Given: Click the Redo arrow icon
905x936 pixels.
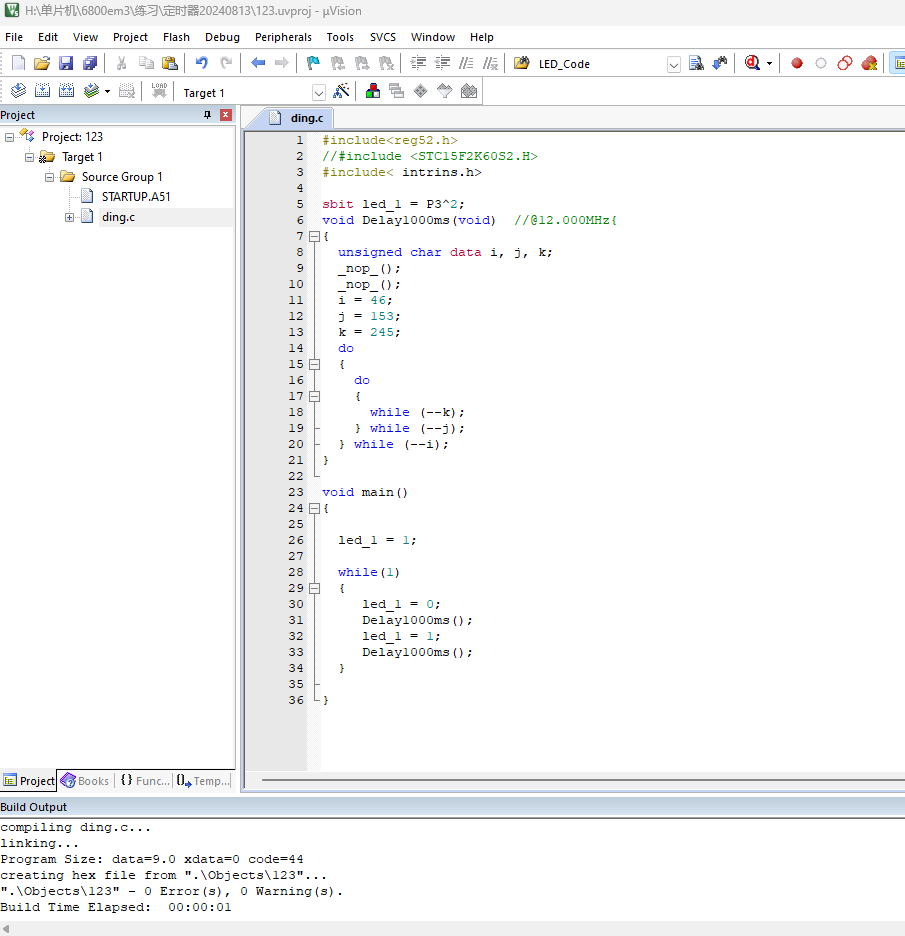Looking at the screenshot, I should tap(226, 63).
